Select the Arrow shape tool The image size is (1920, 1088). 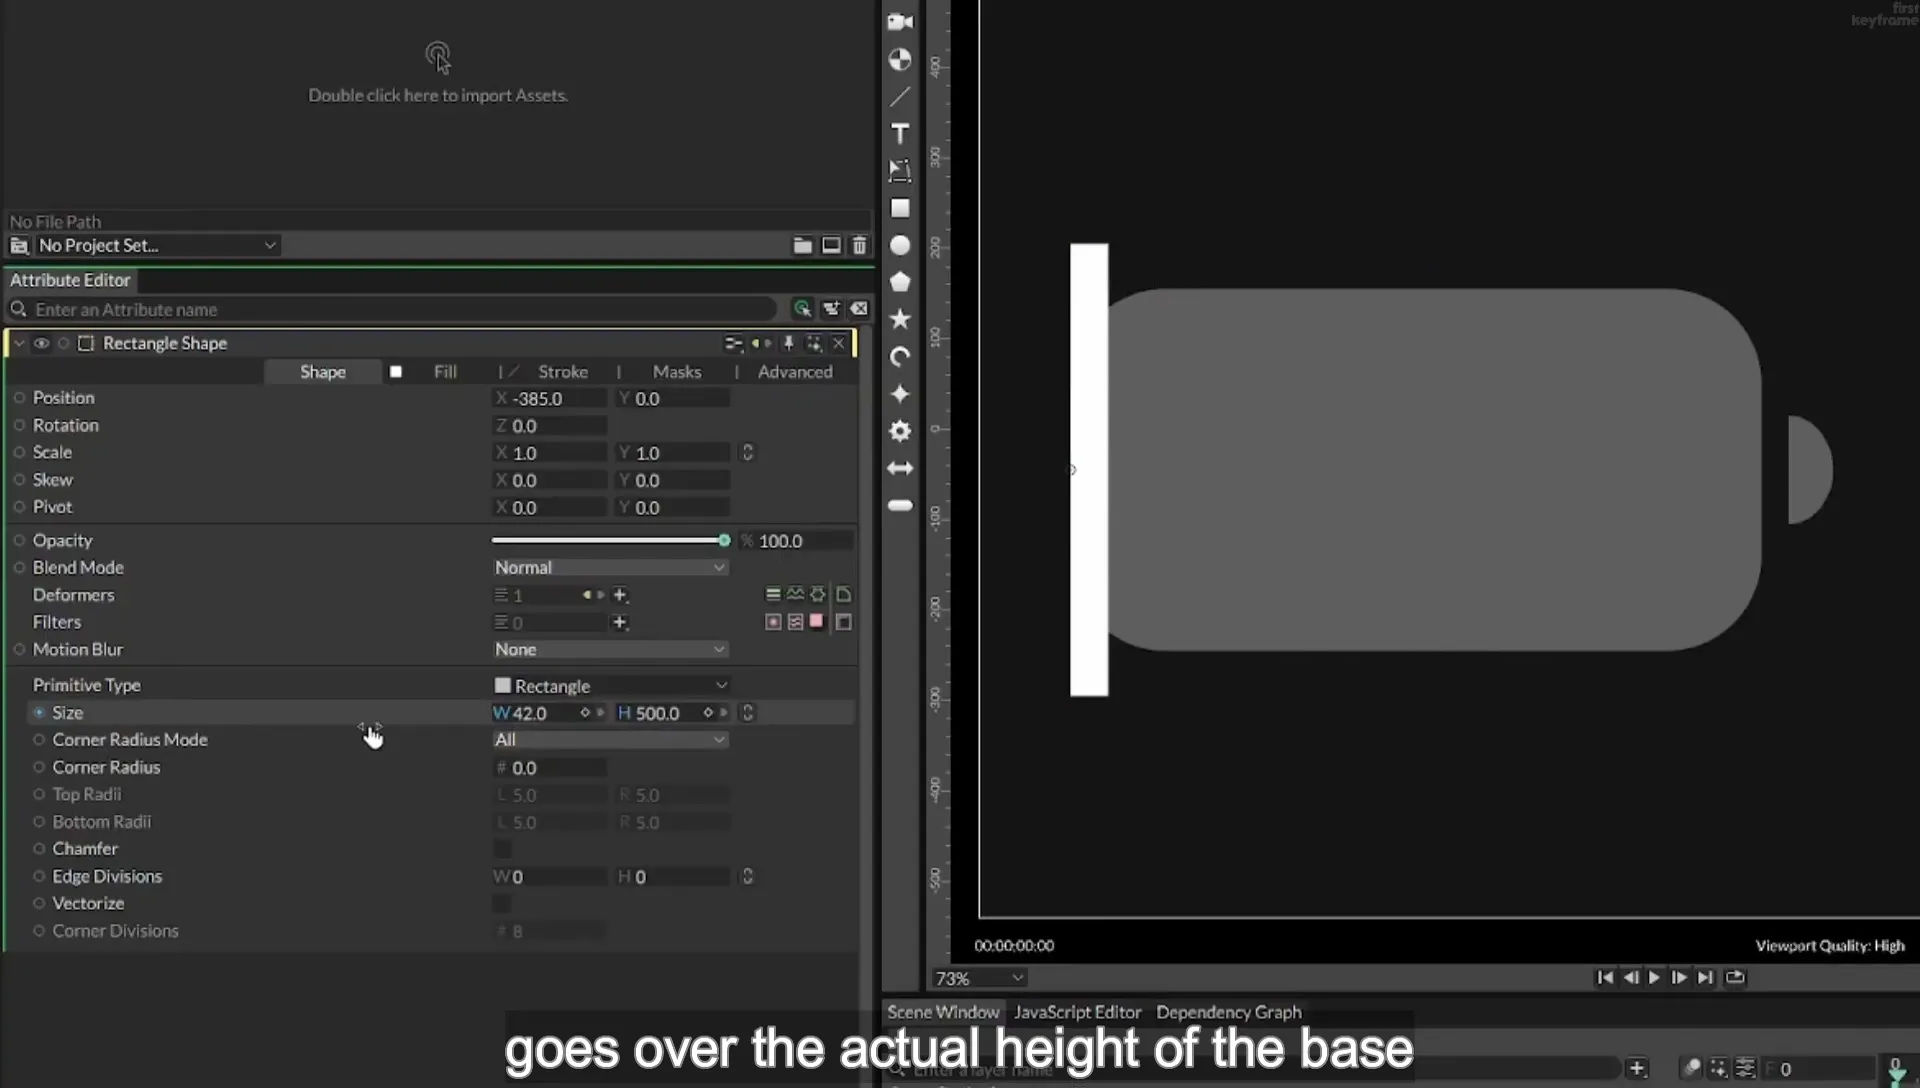900,468
